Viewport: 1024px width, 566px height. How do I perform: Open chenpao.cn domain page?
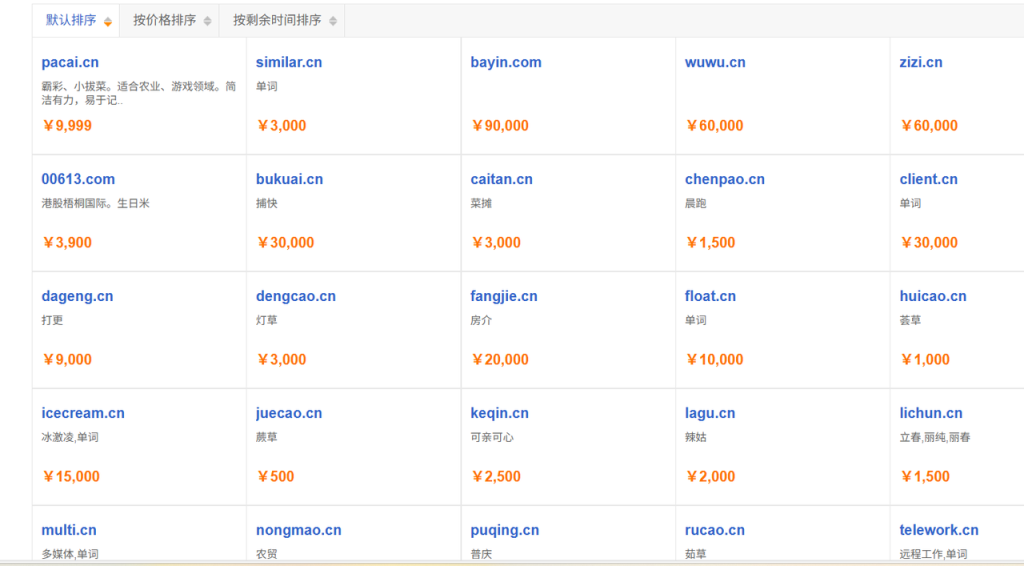724,179
